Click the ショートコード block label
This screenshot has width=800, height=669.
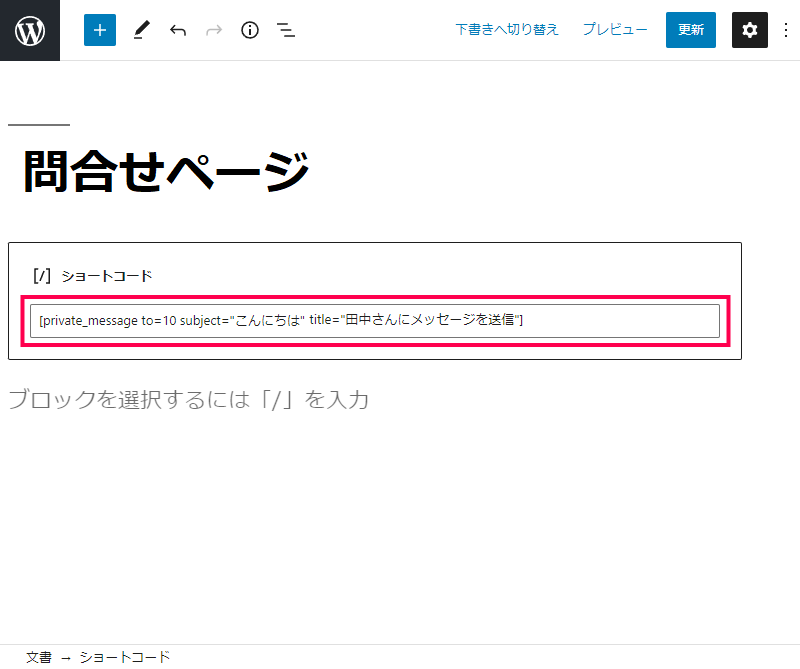[107, 276]
